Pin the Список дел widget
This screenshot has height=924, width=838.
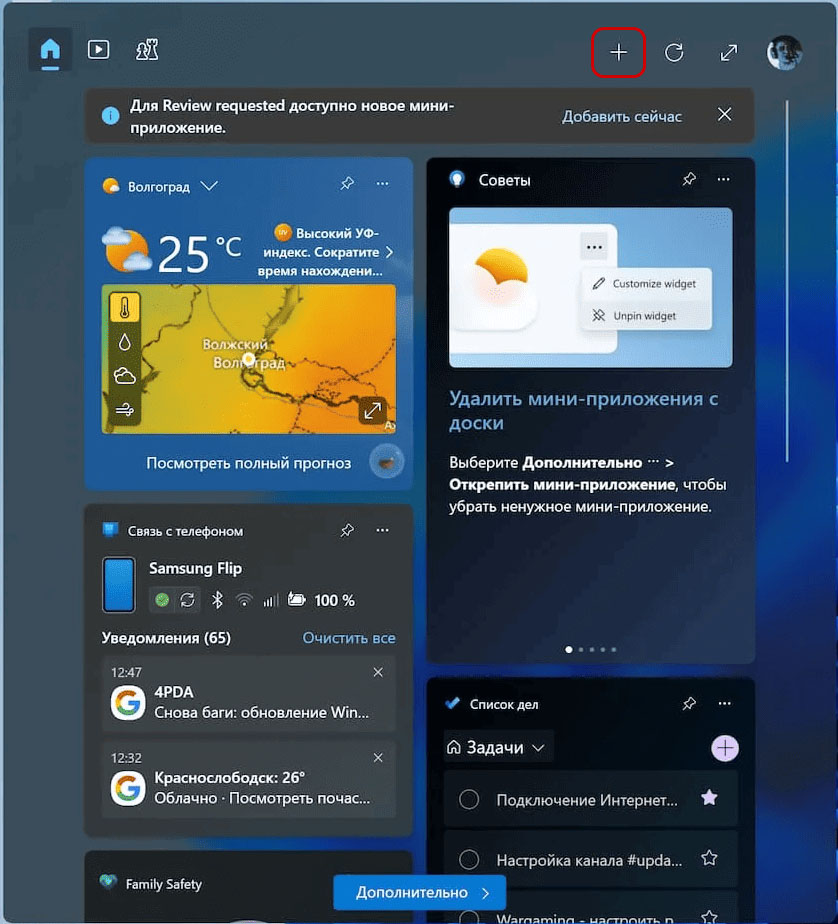689,704
